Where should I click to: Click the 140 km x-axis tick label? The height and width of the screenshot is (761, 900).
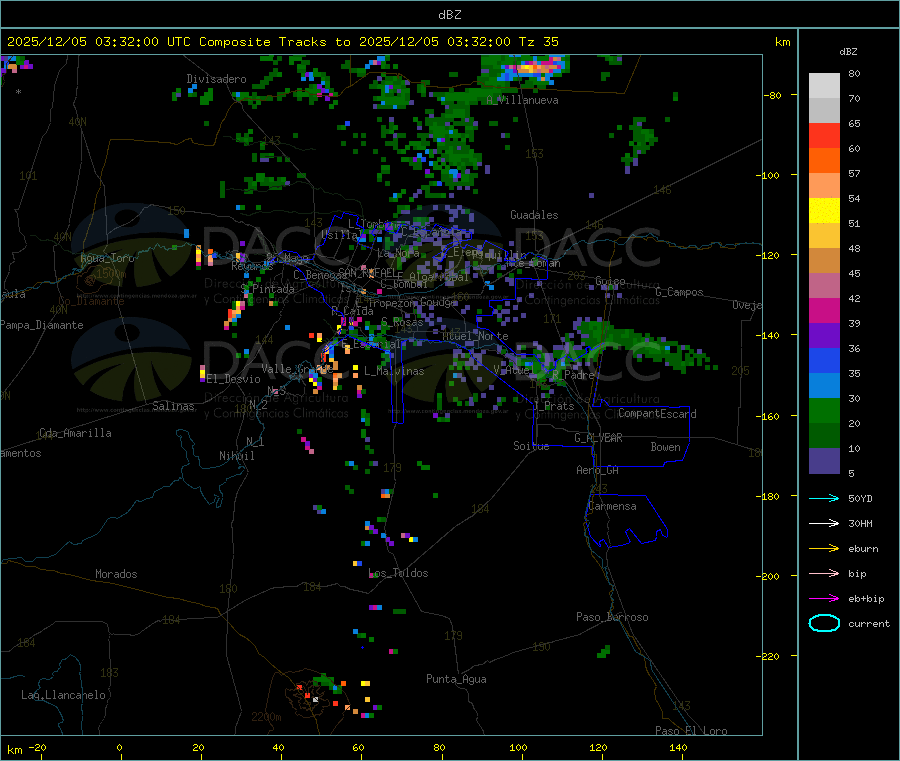click(x=678, y=747)
